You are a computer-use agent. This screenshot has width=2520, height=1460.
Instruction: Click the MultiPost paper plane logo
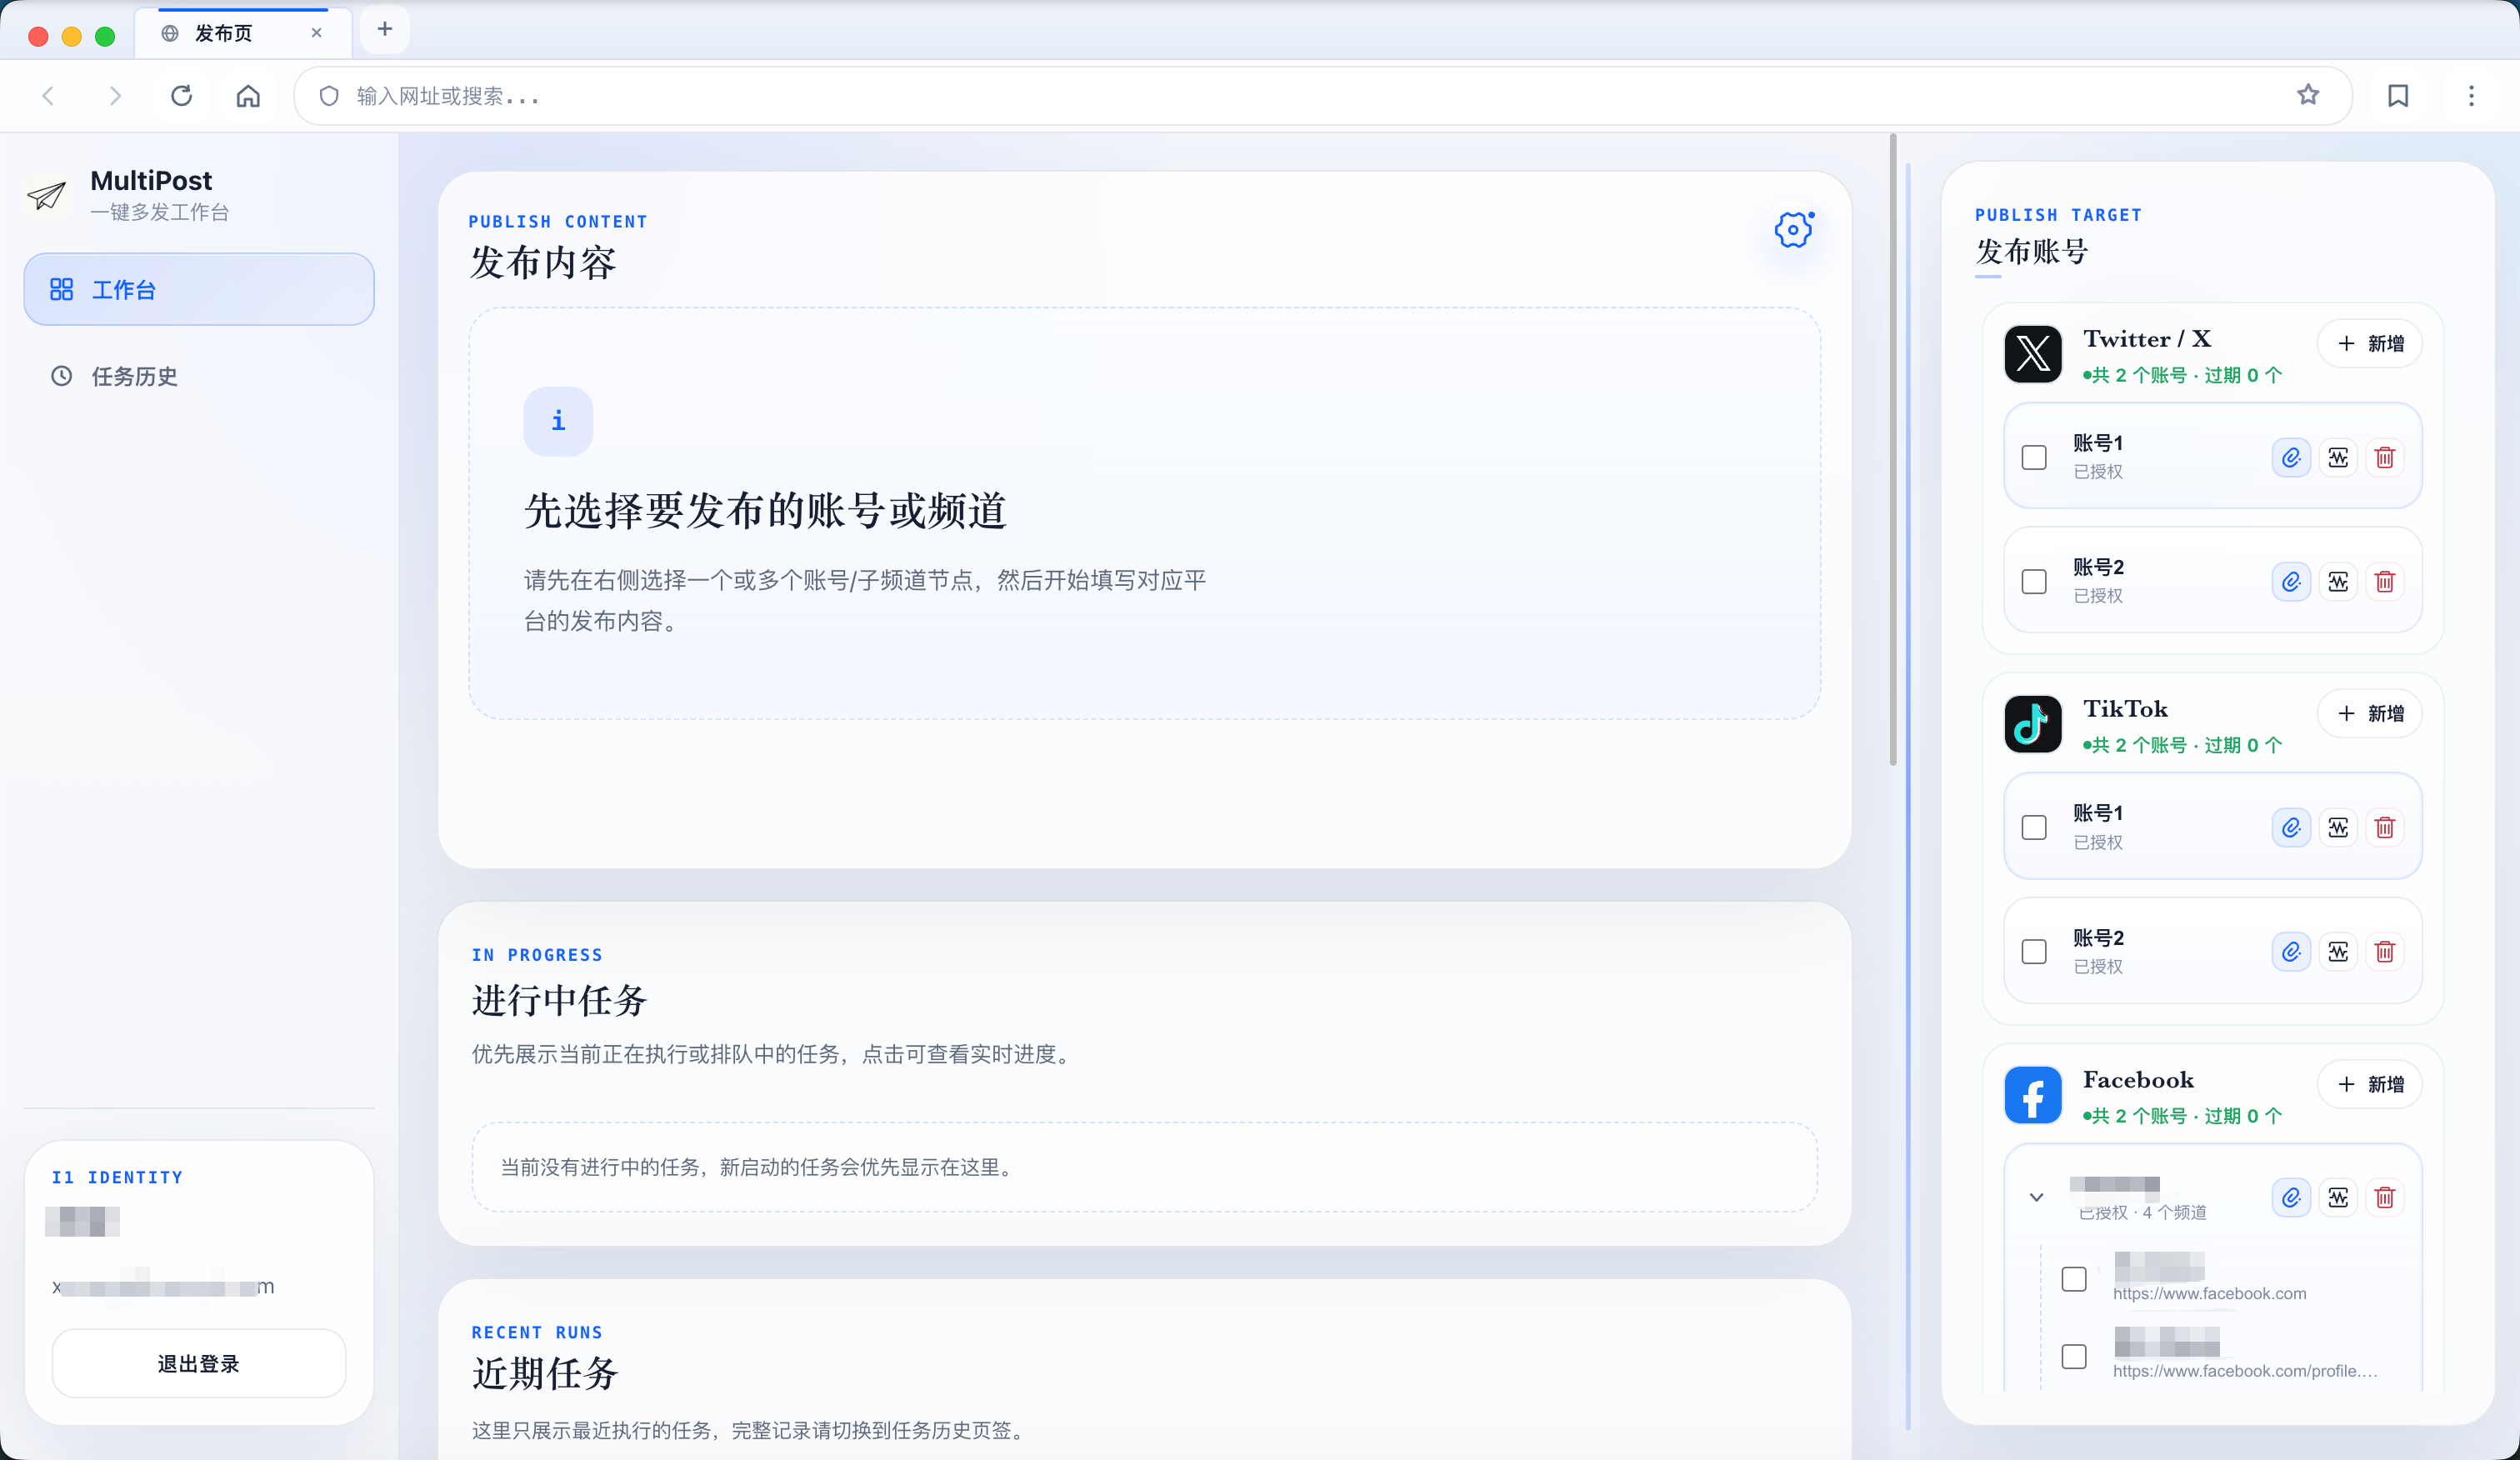click(x=47, y=195)
